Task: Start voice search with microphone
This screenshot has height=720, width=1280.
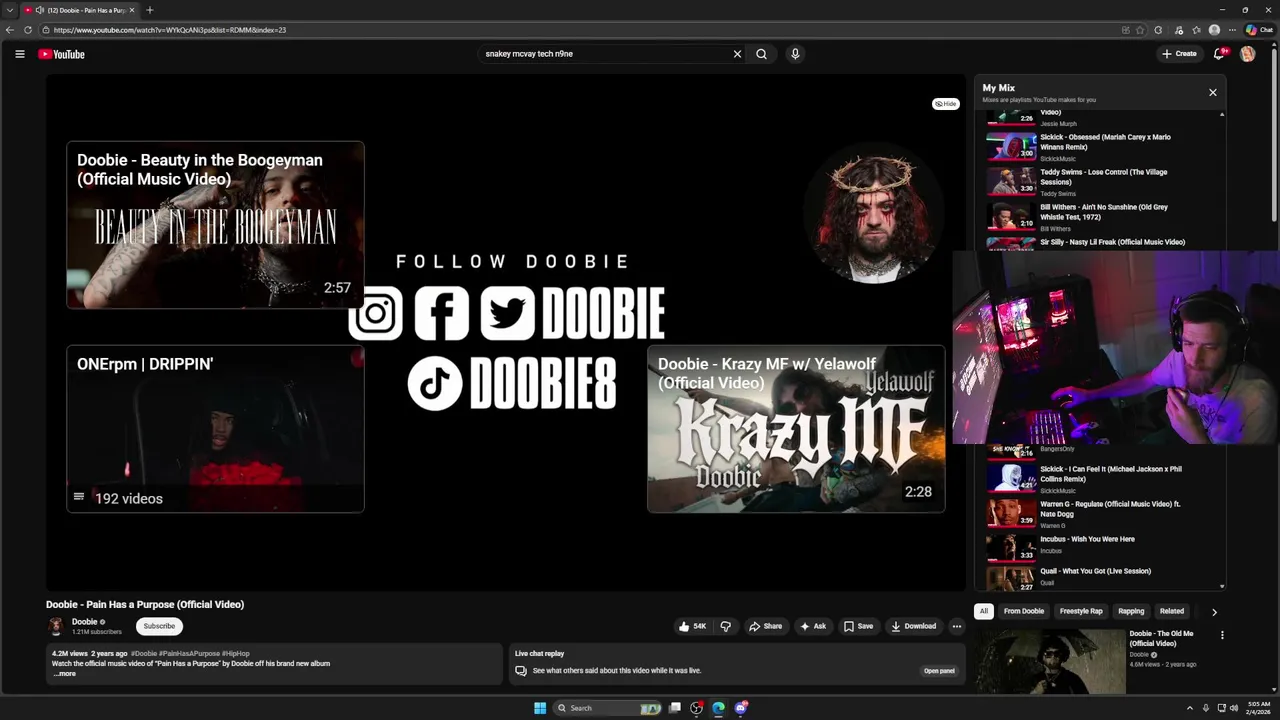Action: point(795,54)
